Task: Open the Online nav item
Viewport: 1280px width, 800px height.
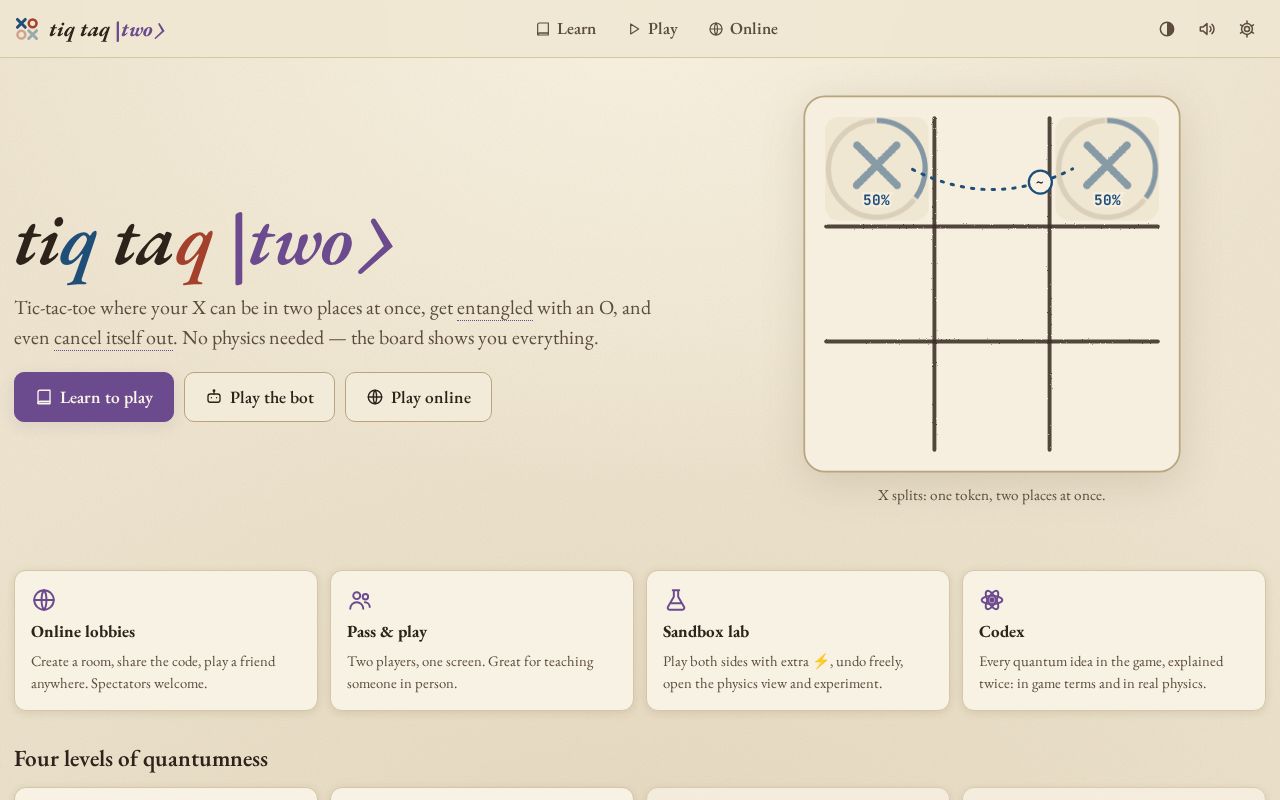Action: (743, 29)
